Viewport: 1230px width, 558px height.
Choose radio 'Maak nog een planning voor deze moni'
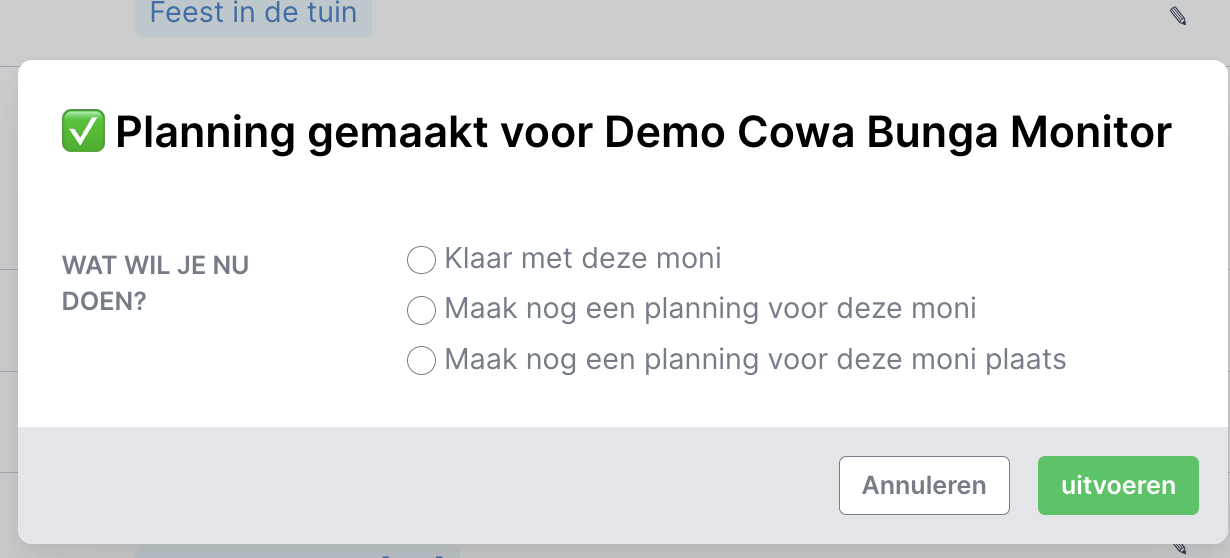pos(421,310)
